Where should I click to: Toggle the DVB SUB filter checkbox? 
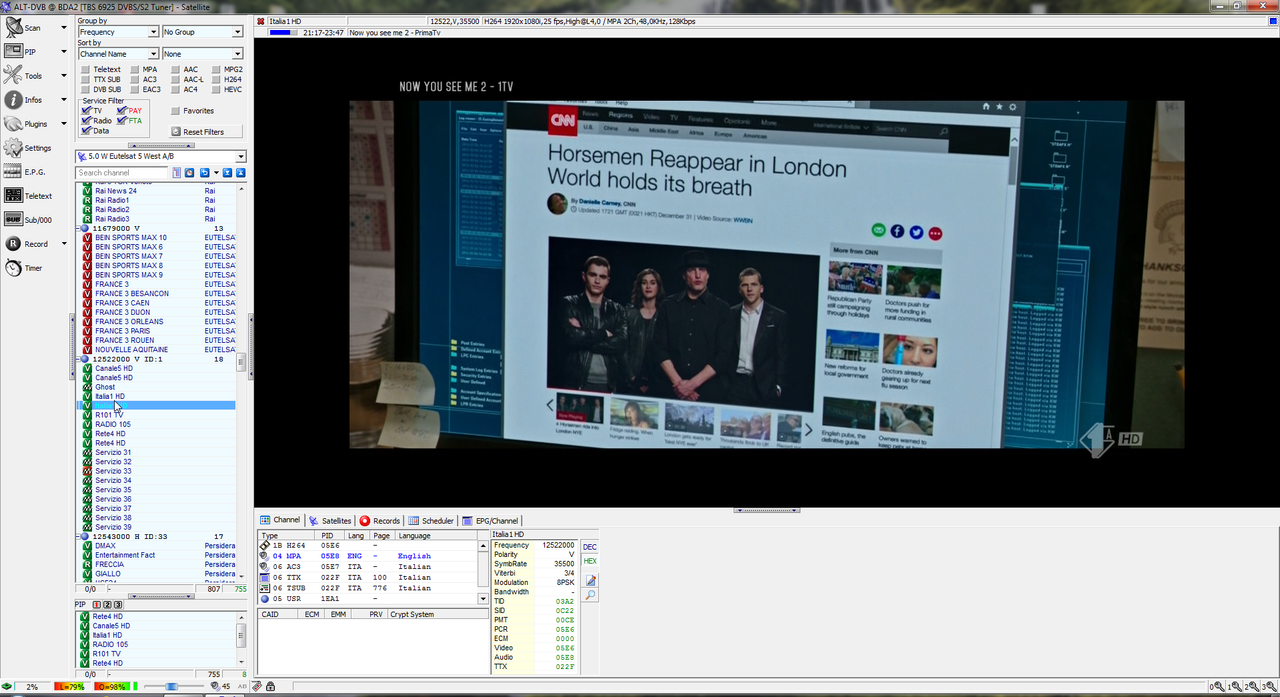pyautogui.click(x=85, y=90)
